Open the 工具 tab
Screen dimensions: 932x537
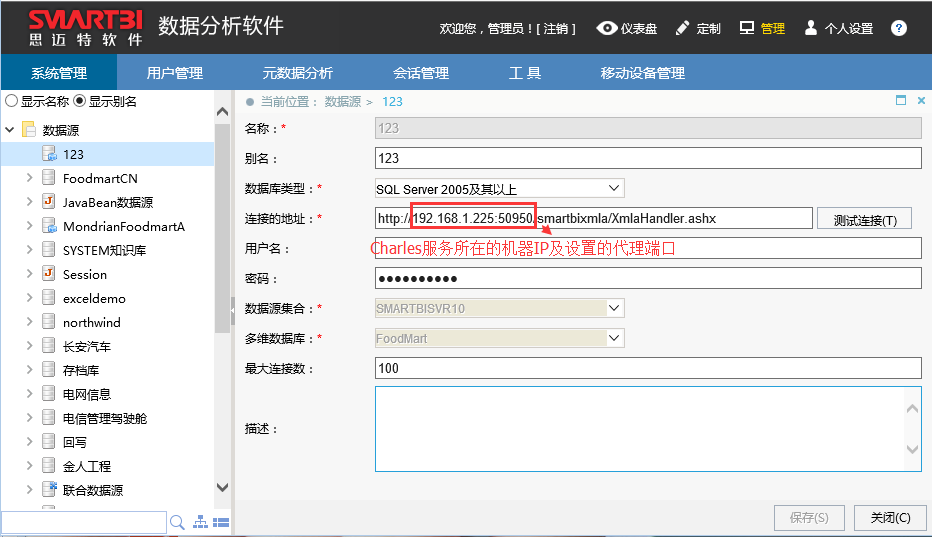pyautogui.click(x=525, y=73)
